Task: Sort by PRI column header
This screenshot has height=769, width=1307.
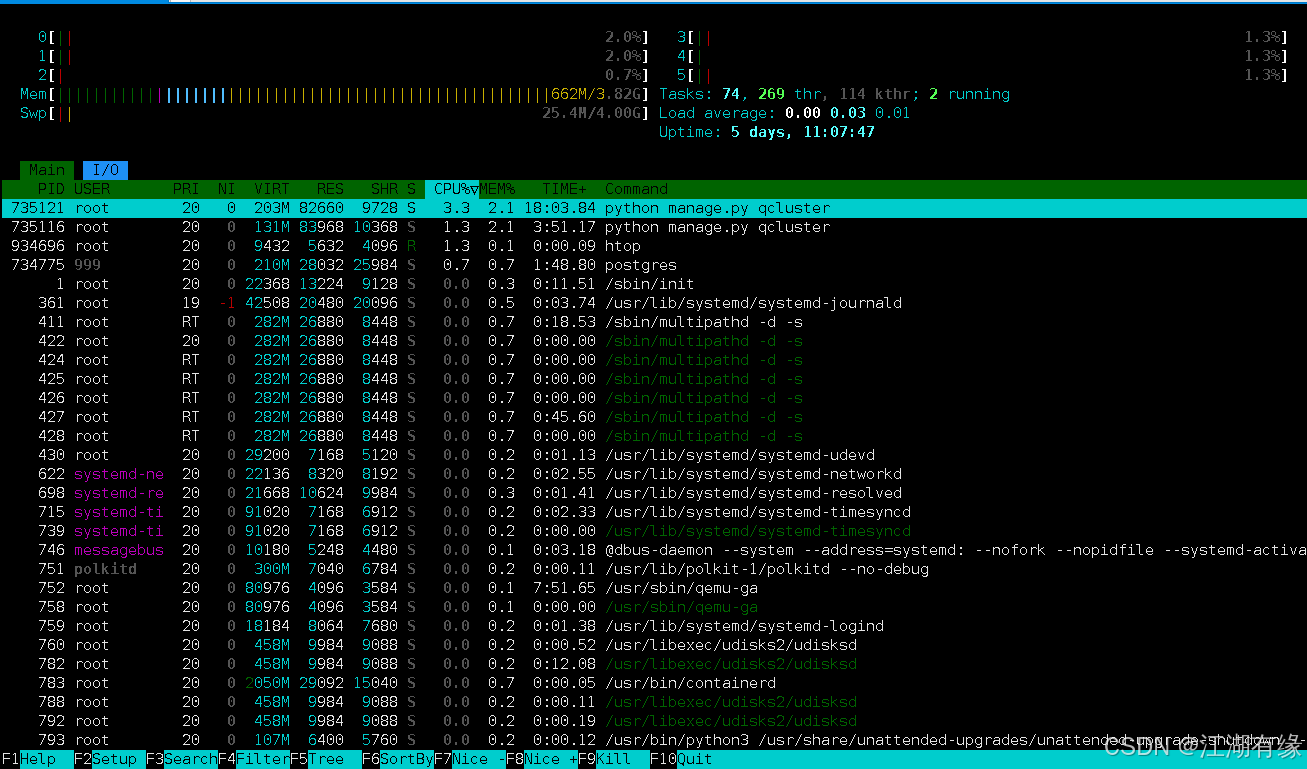Action: [x=185, y=189]
